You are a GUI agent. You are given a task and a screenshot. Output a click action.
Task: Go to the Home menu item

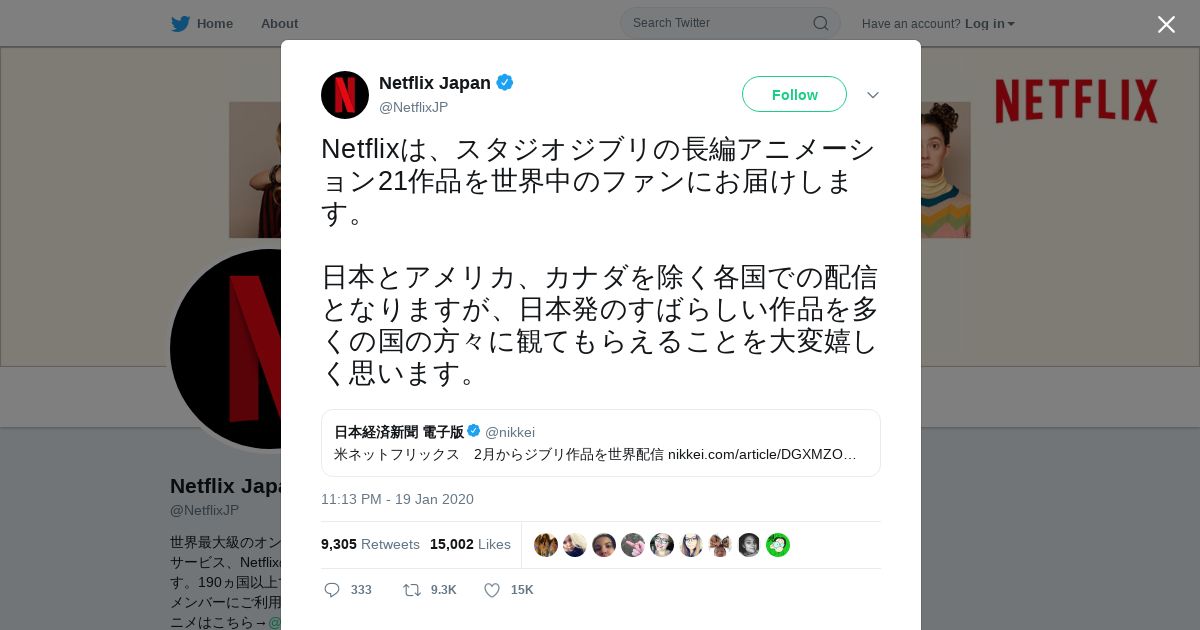tap(214, 23)
